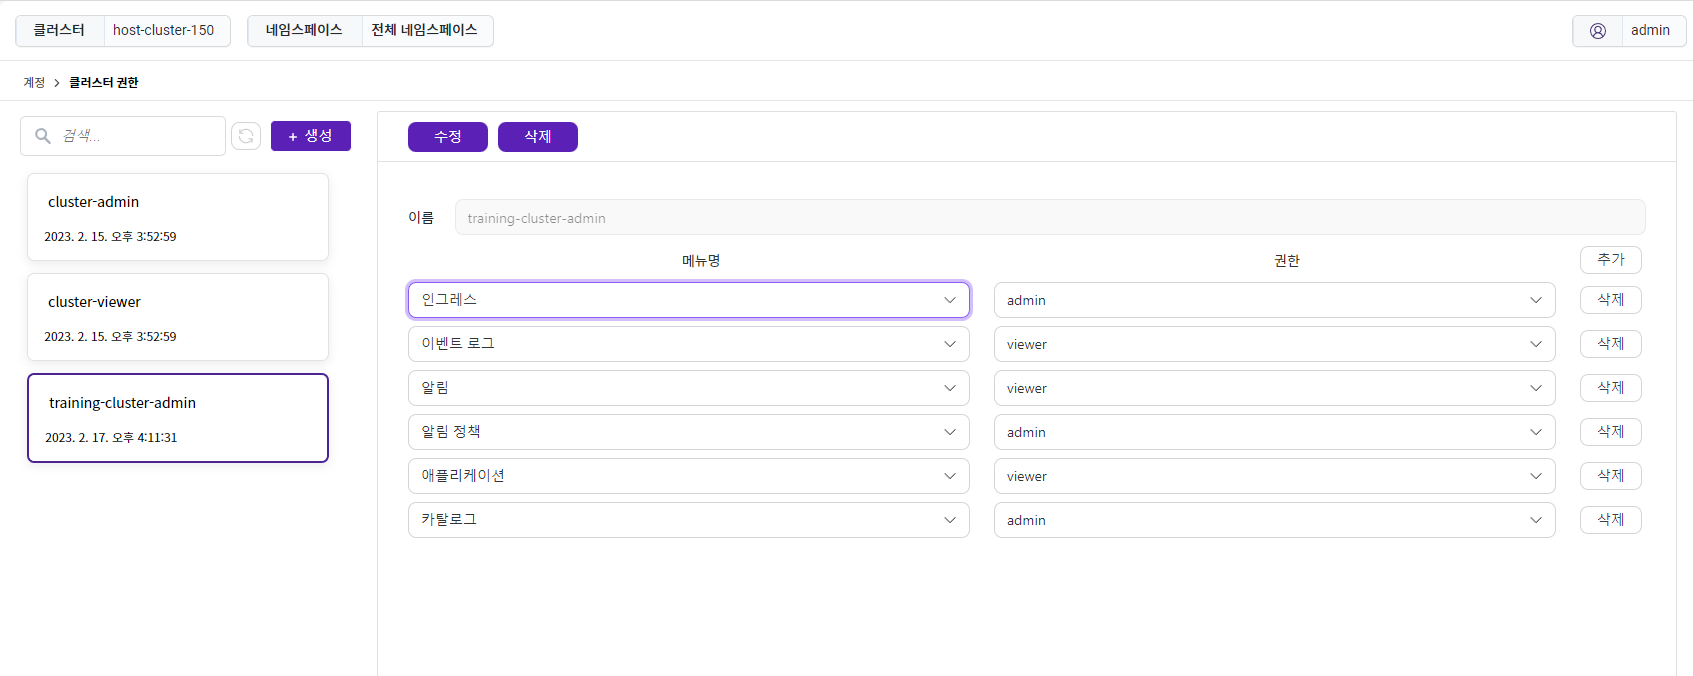This screenshot has height=676, width=1693.
Task: Select the cluster-viewer role card
Action: (178, 317)
